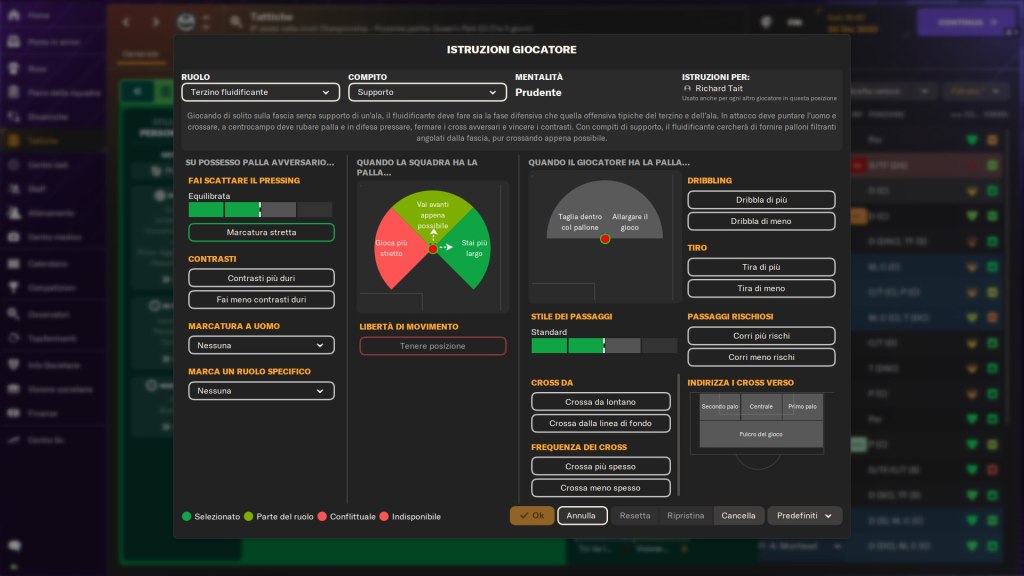Select 'Fulcro del gioco' cross target
Viewport: 1024px width, 576px height.
pos(761,434)
